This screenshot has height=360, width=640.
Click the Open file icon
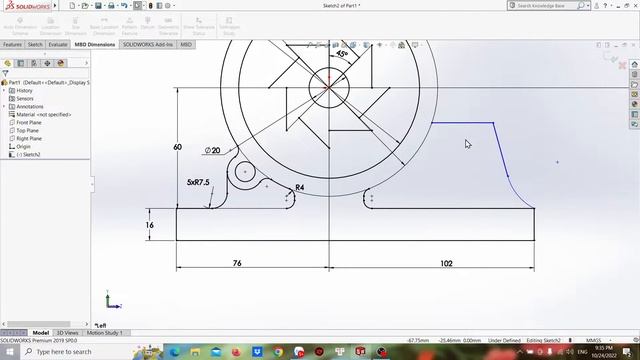tap(84, 6)
